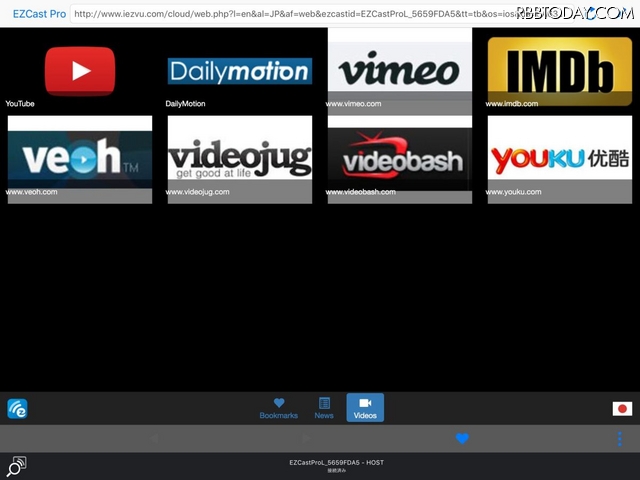Click the www.imdb.com caption
This screenshot has width=640, height=480.
(x=512, y=104)
